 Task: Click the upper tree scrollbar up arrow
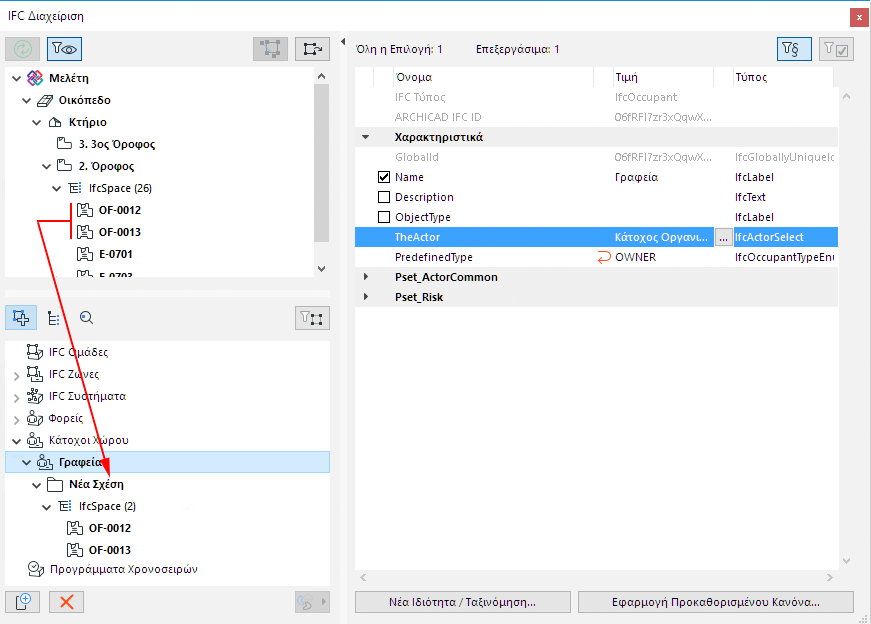pos(322,76)
